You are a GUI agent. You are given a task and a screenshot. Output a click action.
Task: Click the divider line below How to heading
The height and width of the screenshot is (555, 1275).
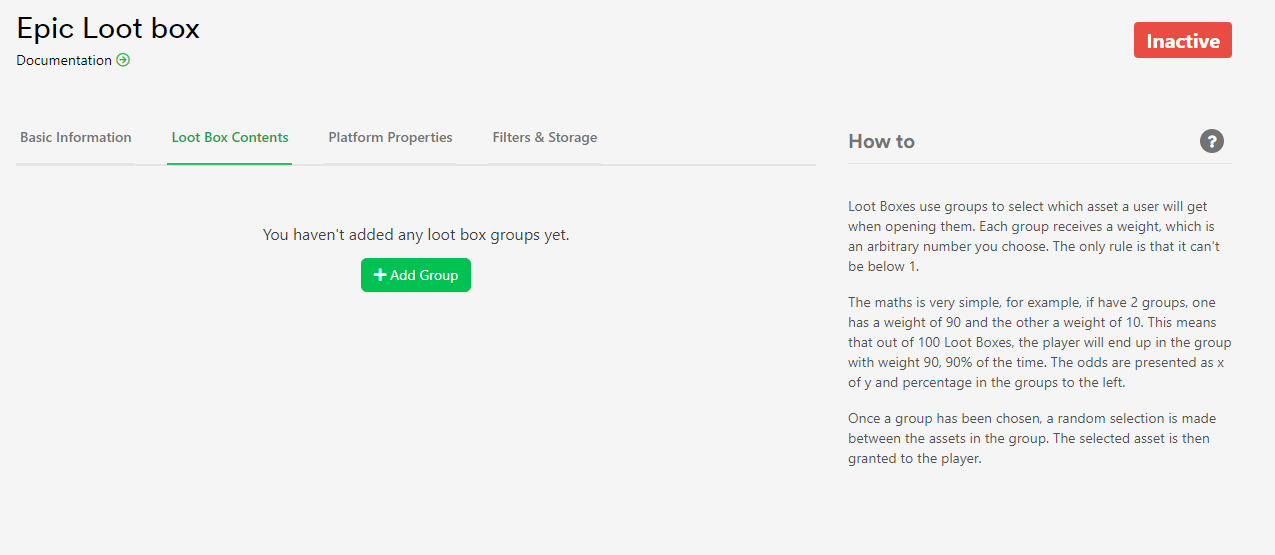click(1040, 163)
